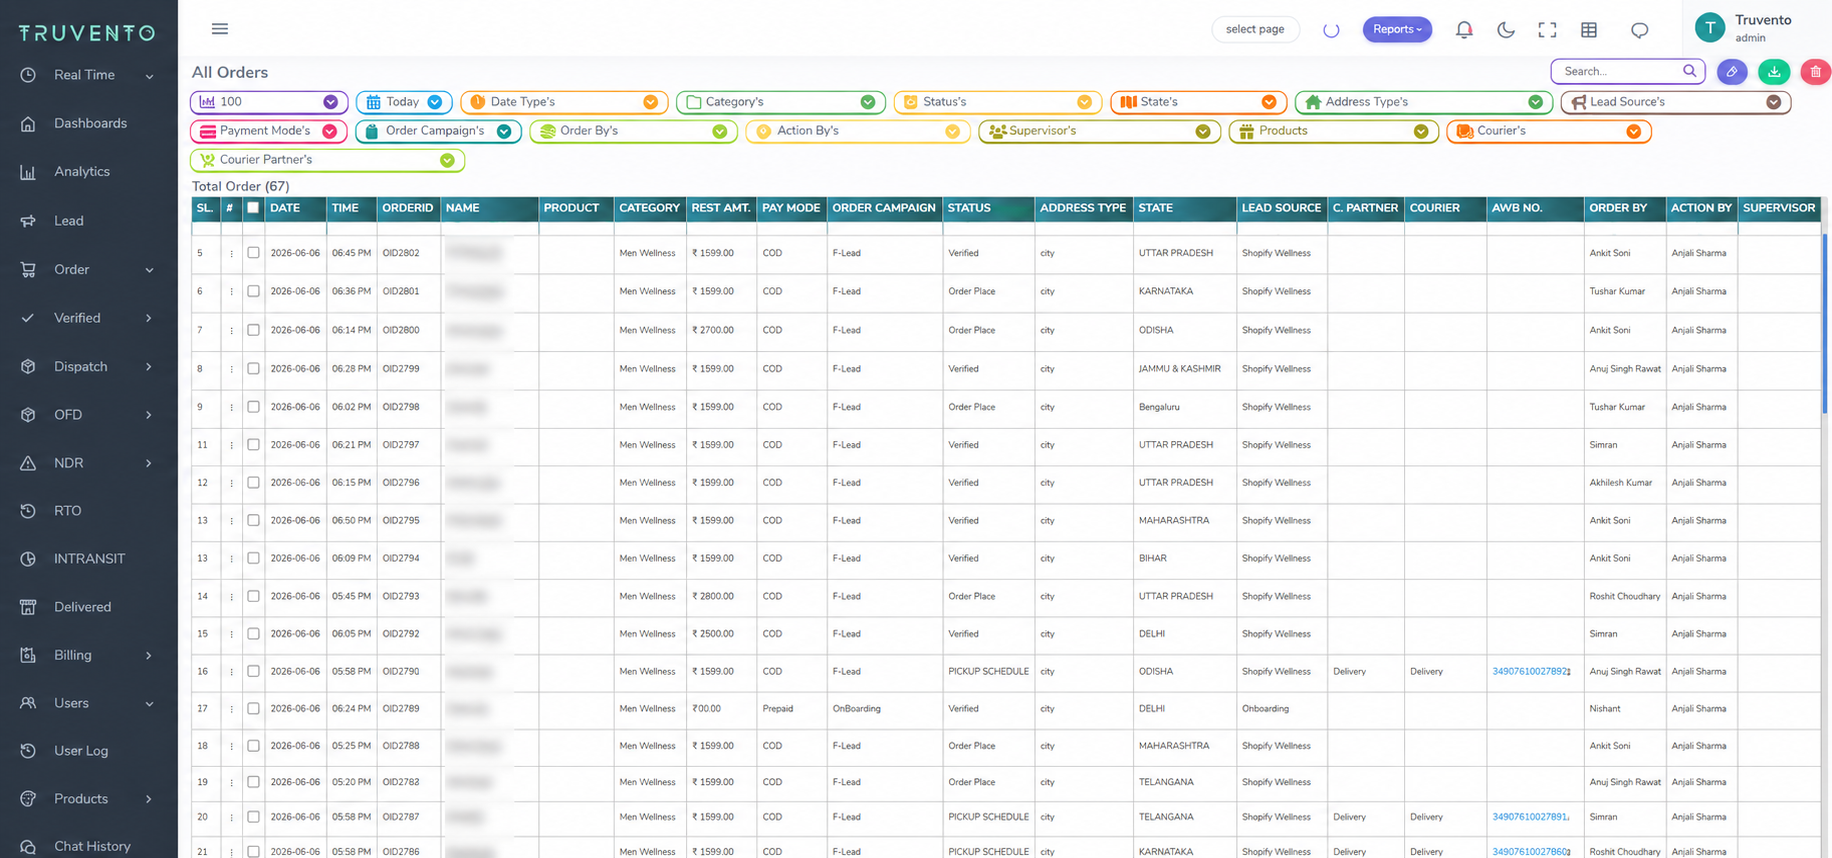Click the Analytics chart icon

tap(28, 172)
